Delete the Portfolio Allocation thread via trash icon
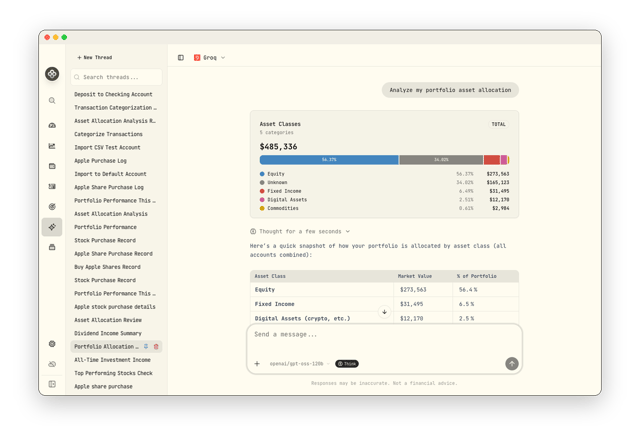 tap(156, 346)
